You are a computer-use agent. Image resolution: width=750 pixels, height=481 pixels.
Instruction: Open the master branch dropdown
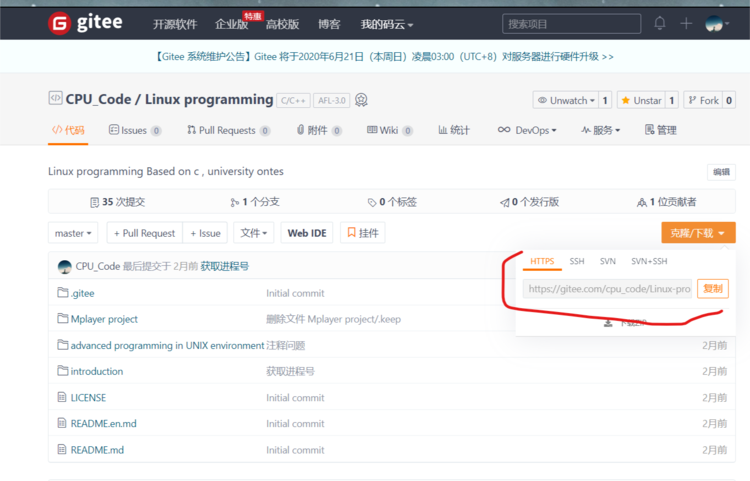click(73, 233)
